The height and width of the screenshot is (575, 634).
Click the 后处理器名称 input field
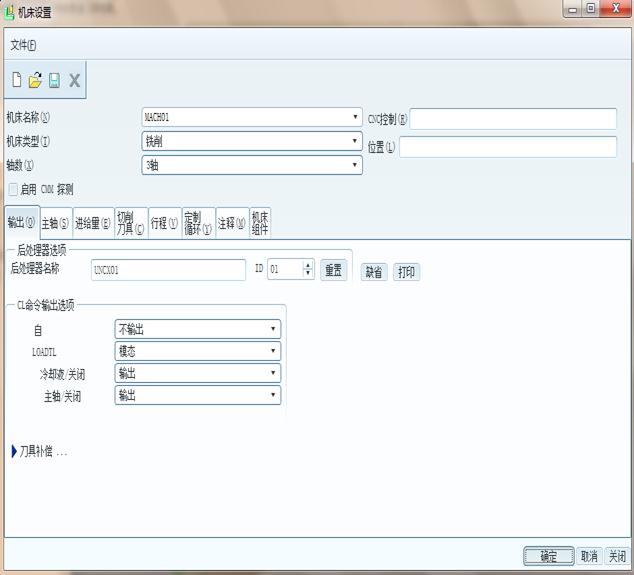167,270
